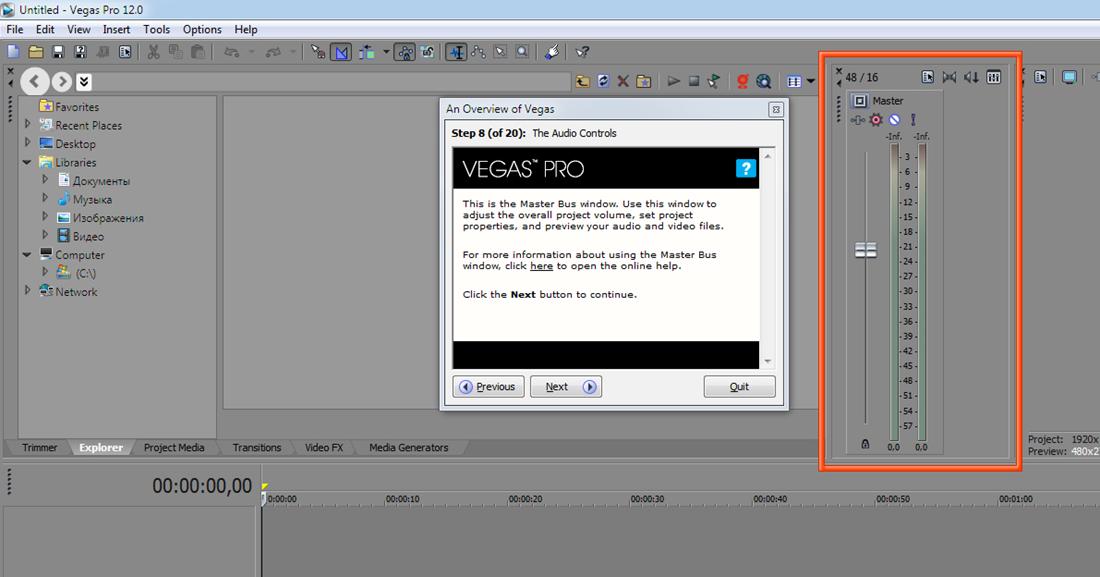Toggle Lock Envelopes to Events

(x=405, y=52)
